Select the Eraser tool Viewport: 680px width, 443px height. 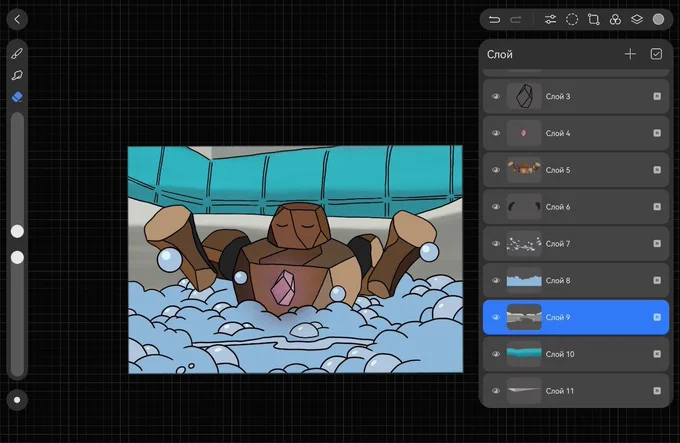(x=17, y=97)
